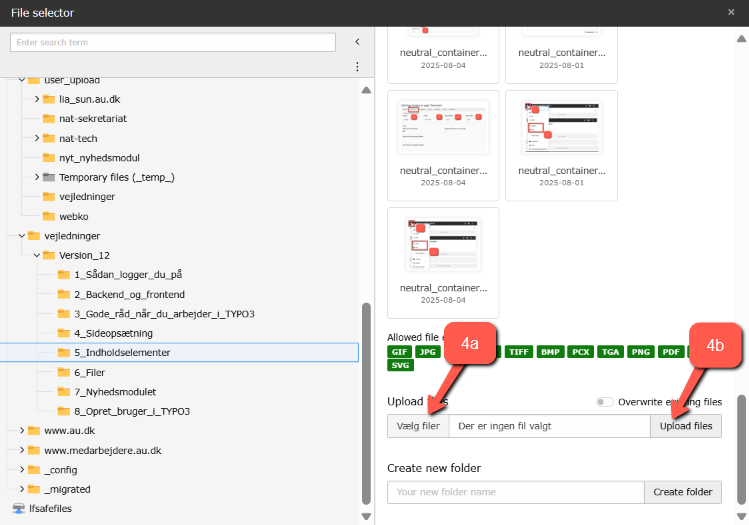
Task: Select the 5_Indholdselementer folder
Action: tap(124, 353)
